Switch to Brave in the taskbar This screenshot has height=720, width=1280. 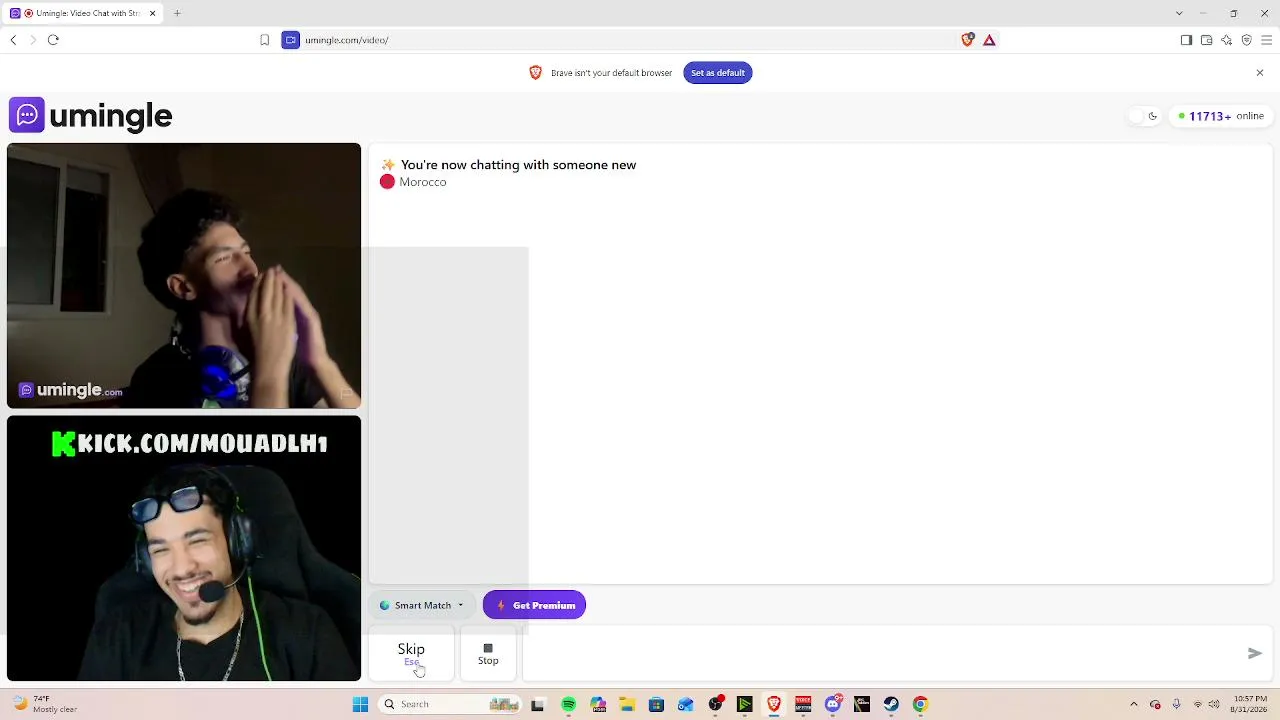774,704
